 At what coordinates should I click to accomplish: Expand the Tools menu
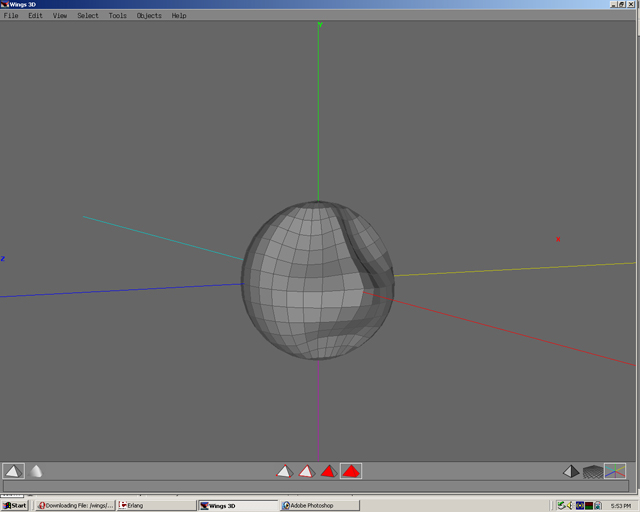point(118,16)
